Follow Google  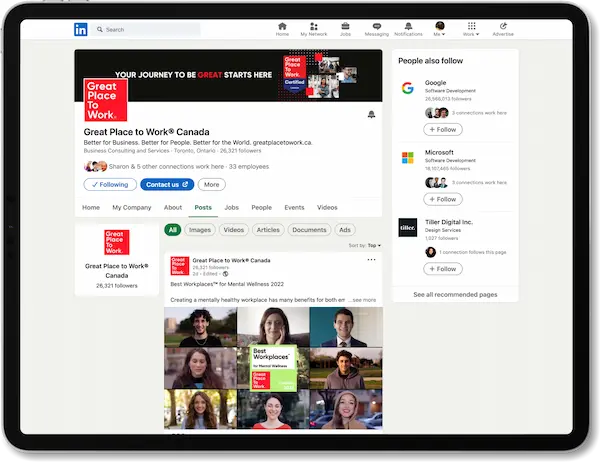[x=443, y=129]
